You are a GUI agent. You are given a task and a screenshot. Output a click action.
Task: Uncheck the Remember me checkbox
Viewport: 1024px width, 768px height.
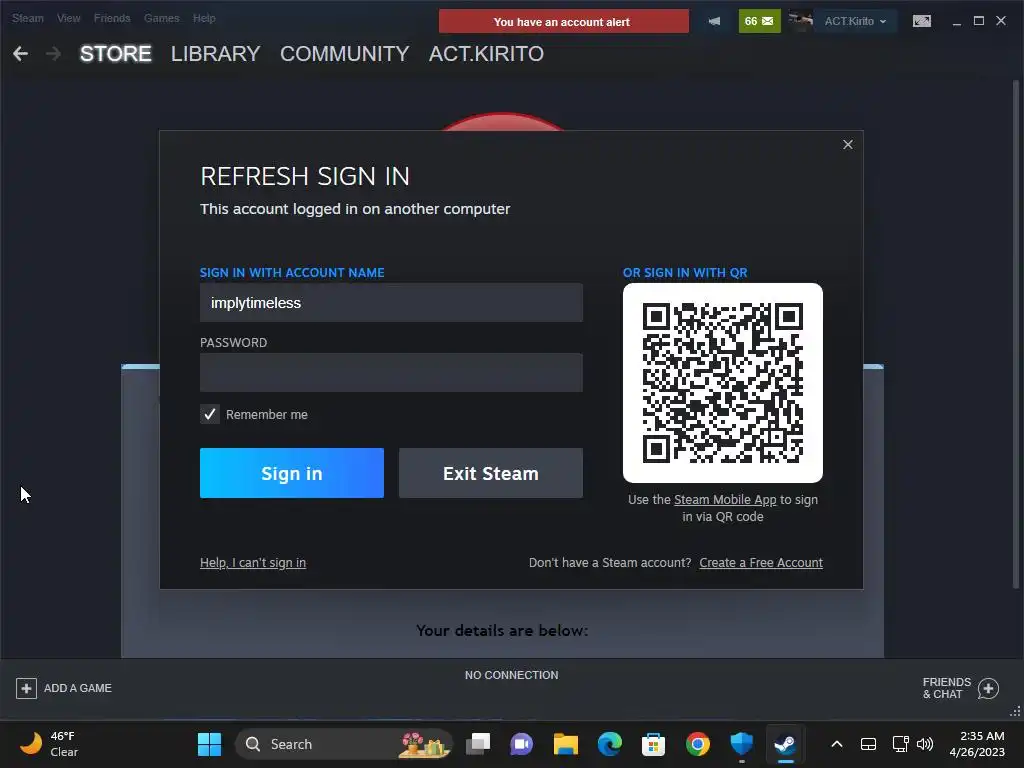[x=210, y=414]
